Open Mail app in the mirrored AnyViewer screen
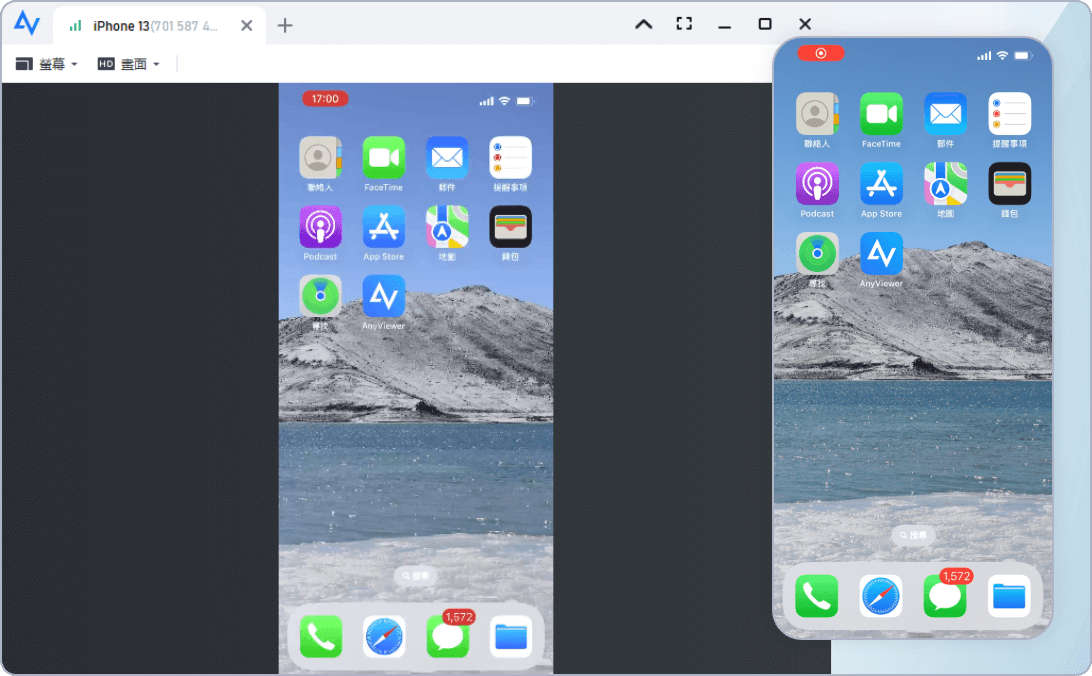This screenshot has width=1092, height=676. tap(447, 157)
